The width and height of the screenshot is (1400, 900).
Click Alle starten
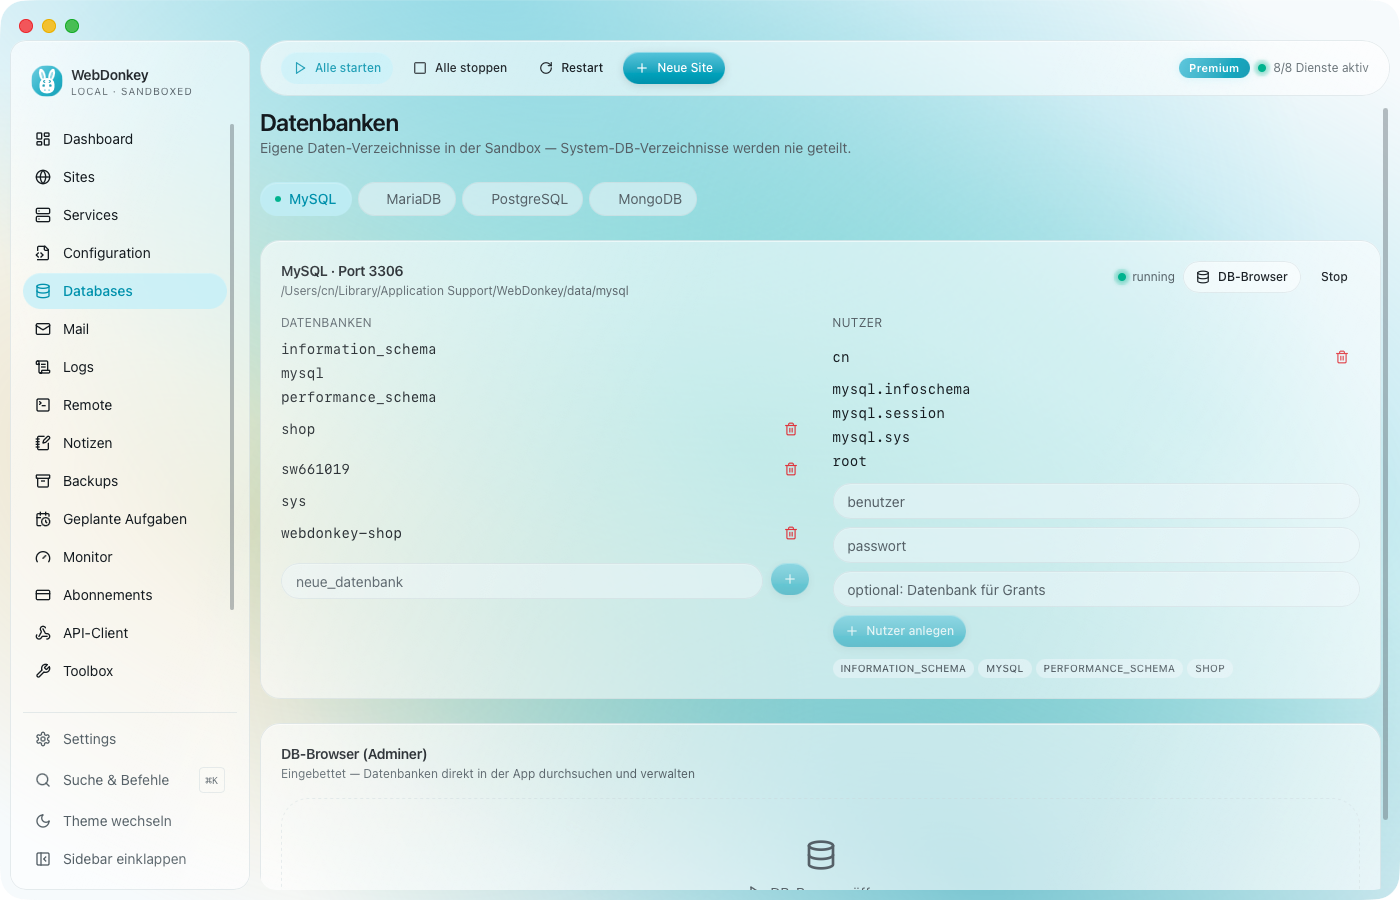(x=338, y=68)
